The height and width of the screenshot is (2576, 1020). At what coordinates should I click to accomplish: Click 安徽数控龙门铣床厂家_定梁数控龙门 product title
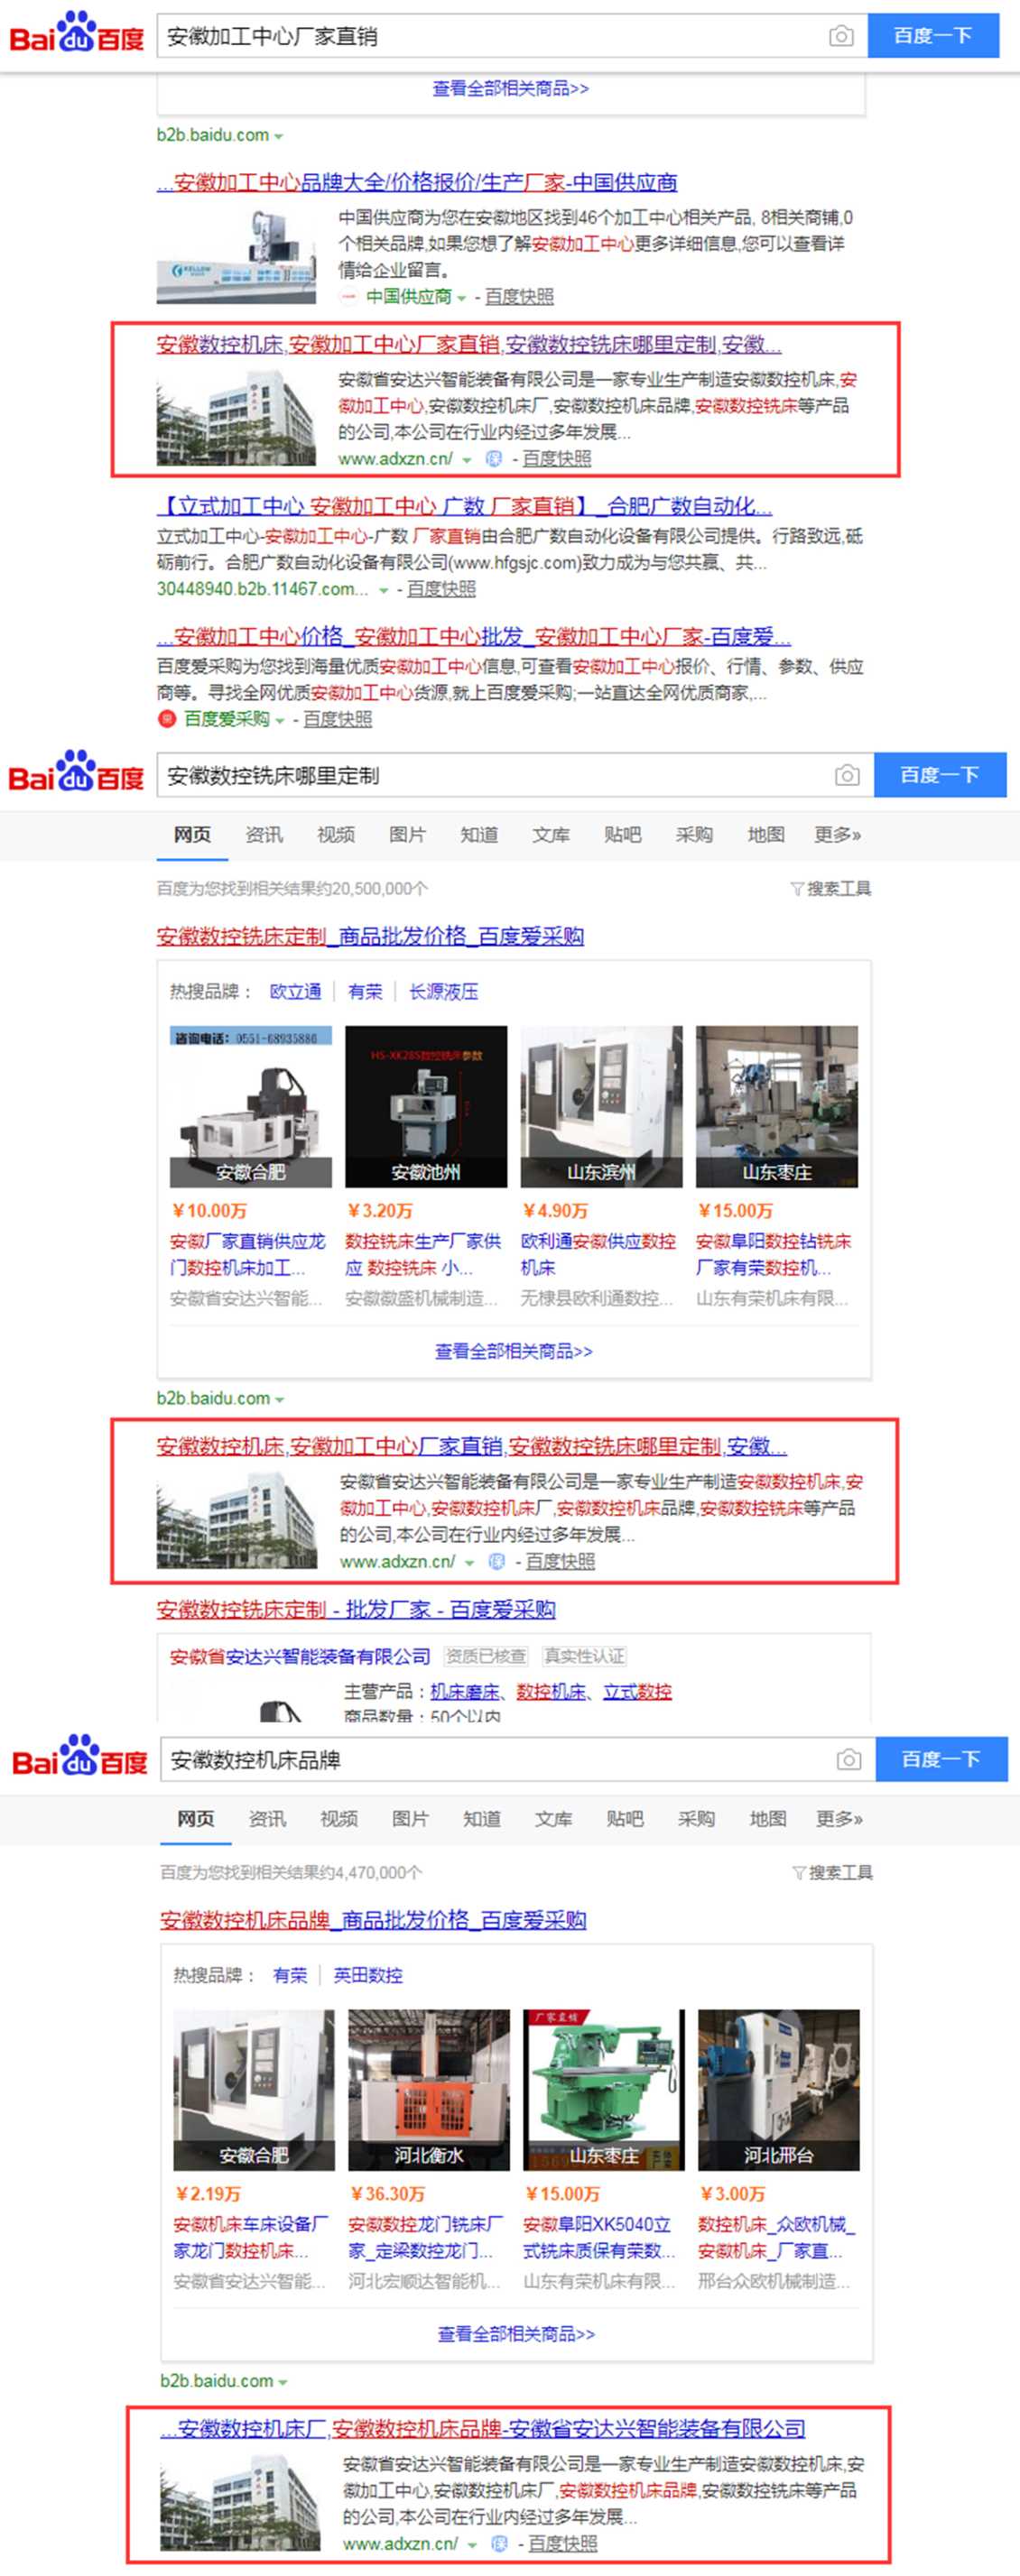pos(426,2238)
